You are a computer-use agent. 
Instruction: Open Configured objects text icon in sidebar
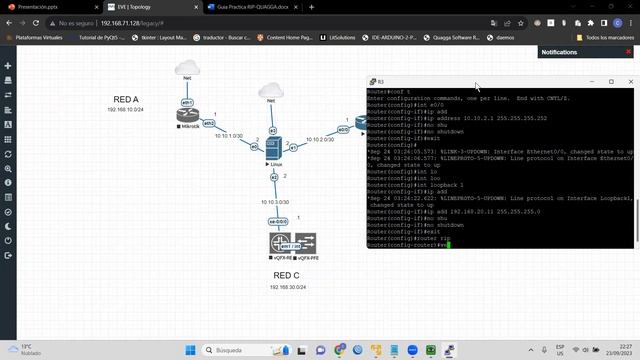tap(8, 124)
